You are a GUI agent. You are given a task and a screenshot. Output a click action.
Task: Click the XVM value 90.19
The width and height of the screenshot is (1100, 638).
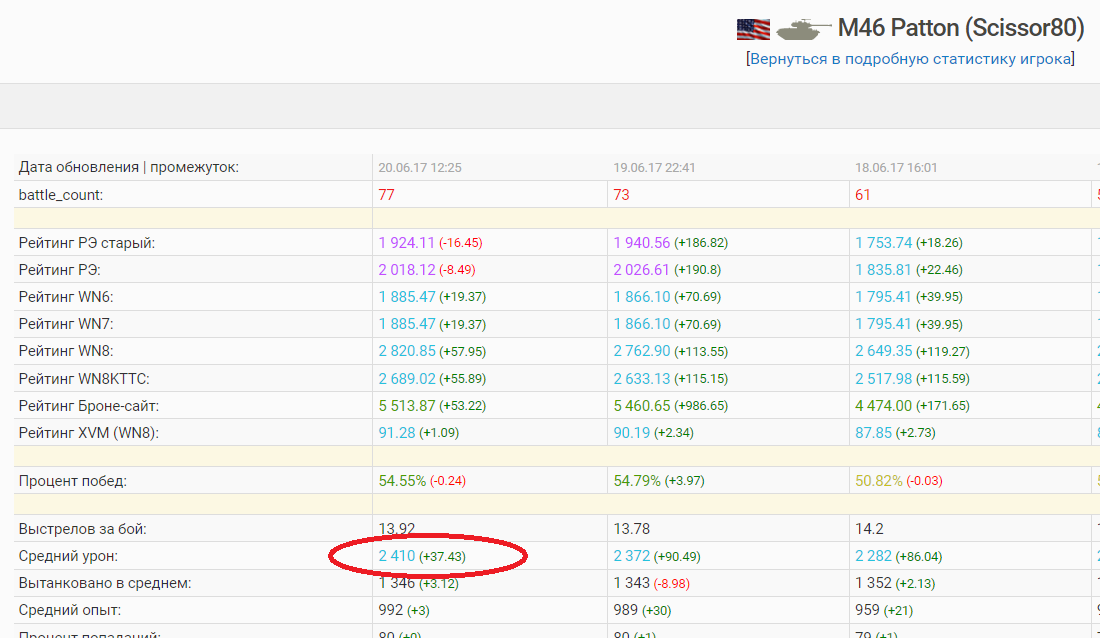tap(632, 433)
